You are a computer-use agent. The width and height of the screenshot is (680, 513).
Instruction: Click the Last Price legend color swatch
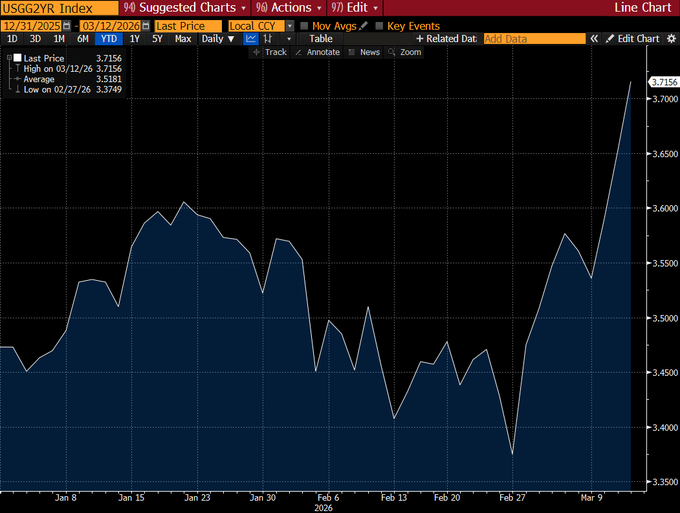16,58
